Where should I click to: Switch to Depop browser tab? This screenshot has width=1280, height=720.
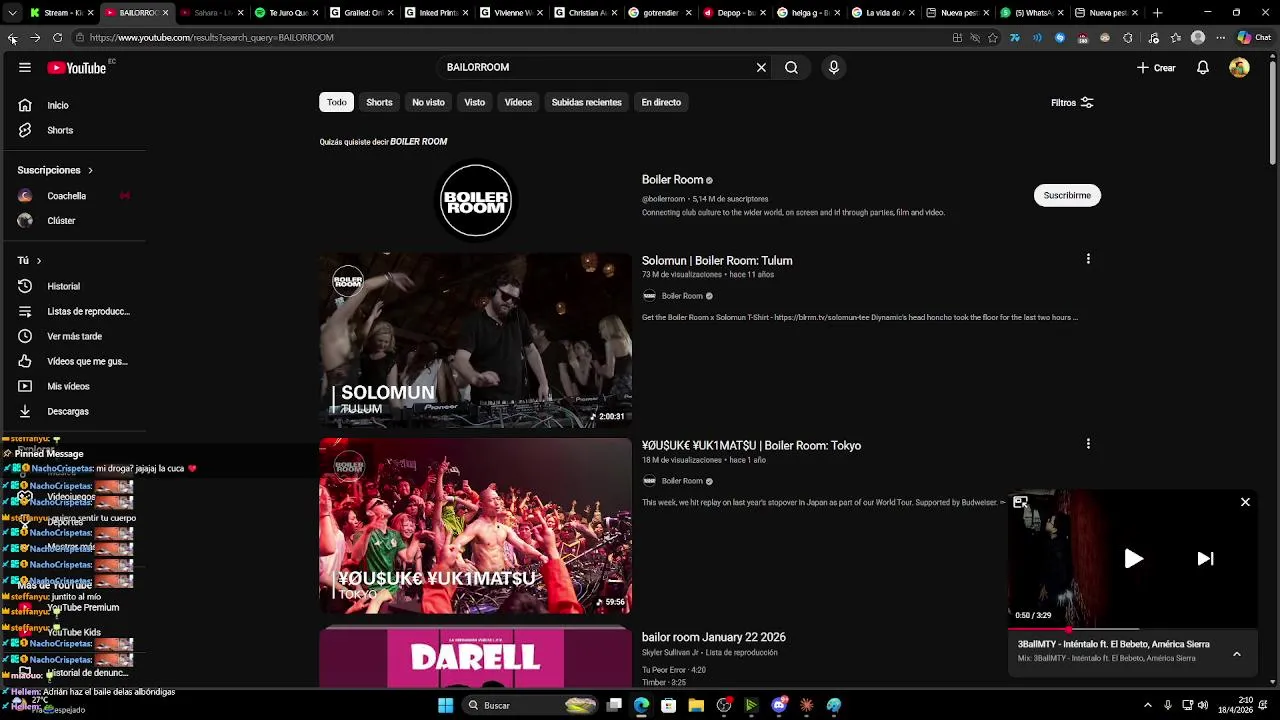click(x=735, y=13)
